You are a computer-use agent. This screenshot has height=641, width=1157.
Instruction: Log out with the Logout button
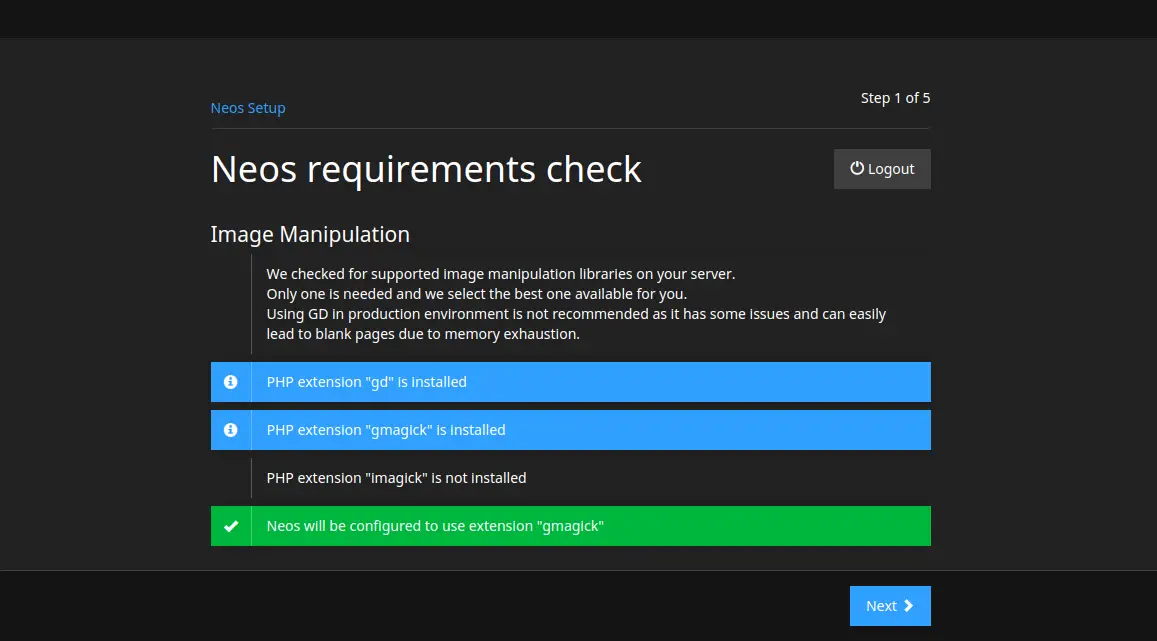pyautogui.click(x=882, y=169)
